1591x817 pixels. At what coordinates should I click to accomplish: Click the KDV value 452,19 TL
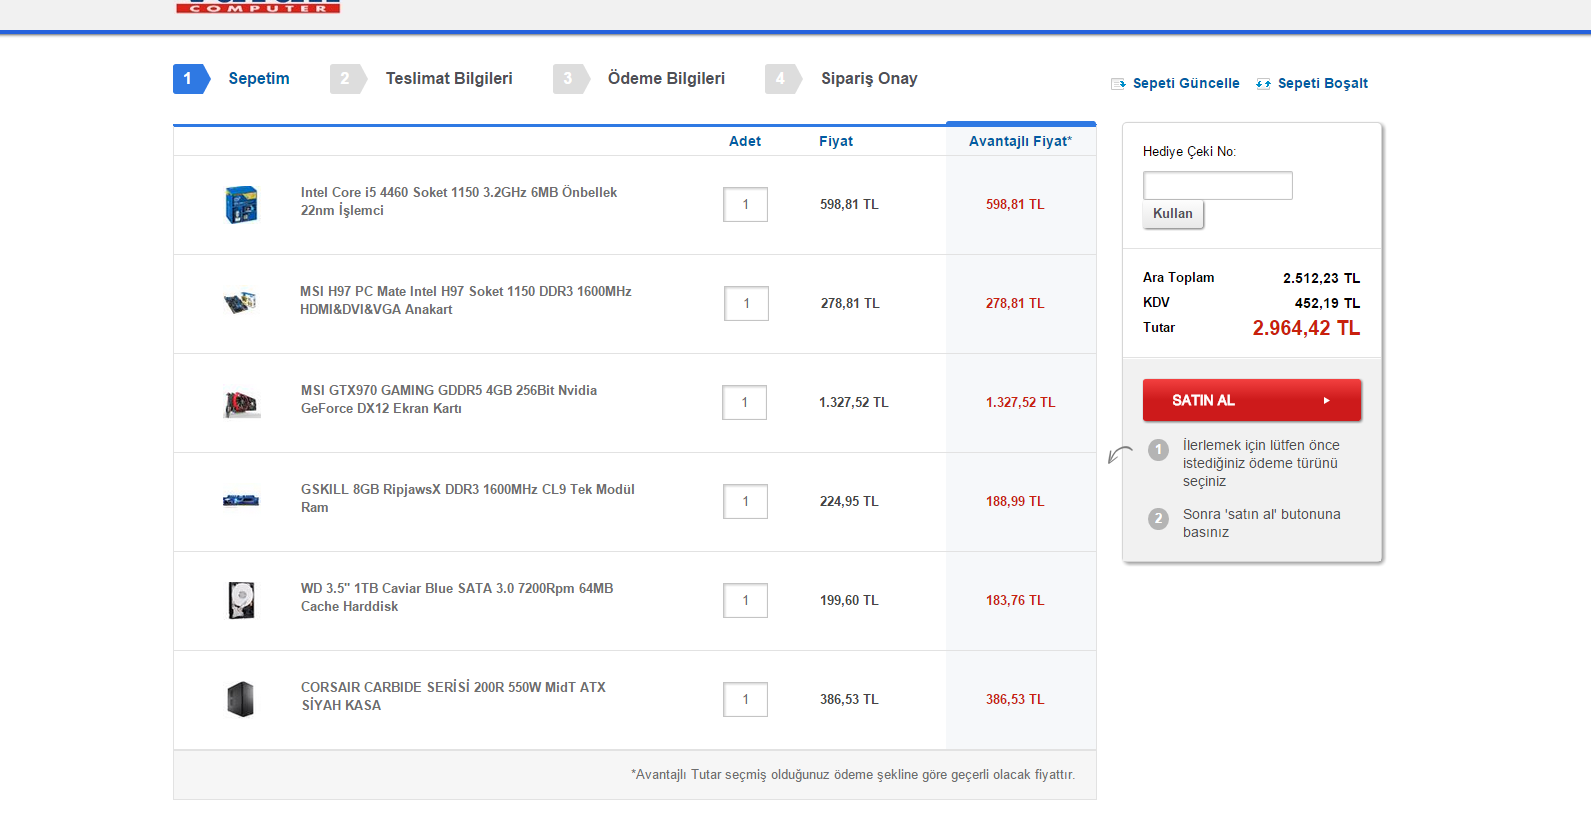[x=1327, y=303]
